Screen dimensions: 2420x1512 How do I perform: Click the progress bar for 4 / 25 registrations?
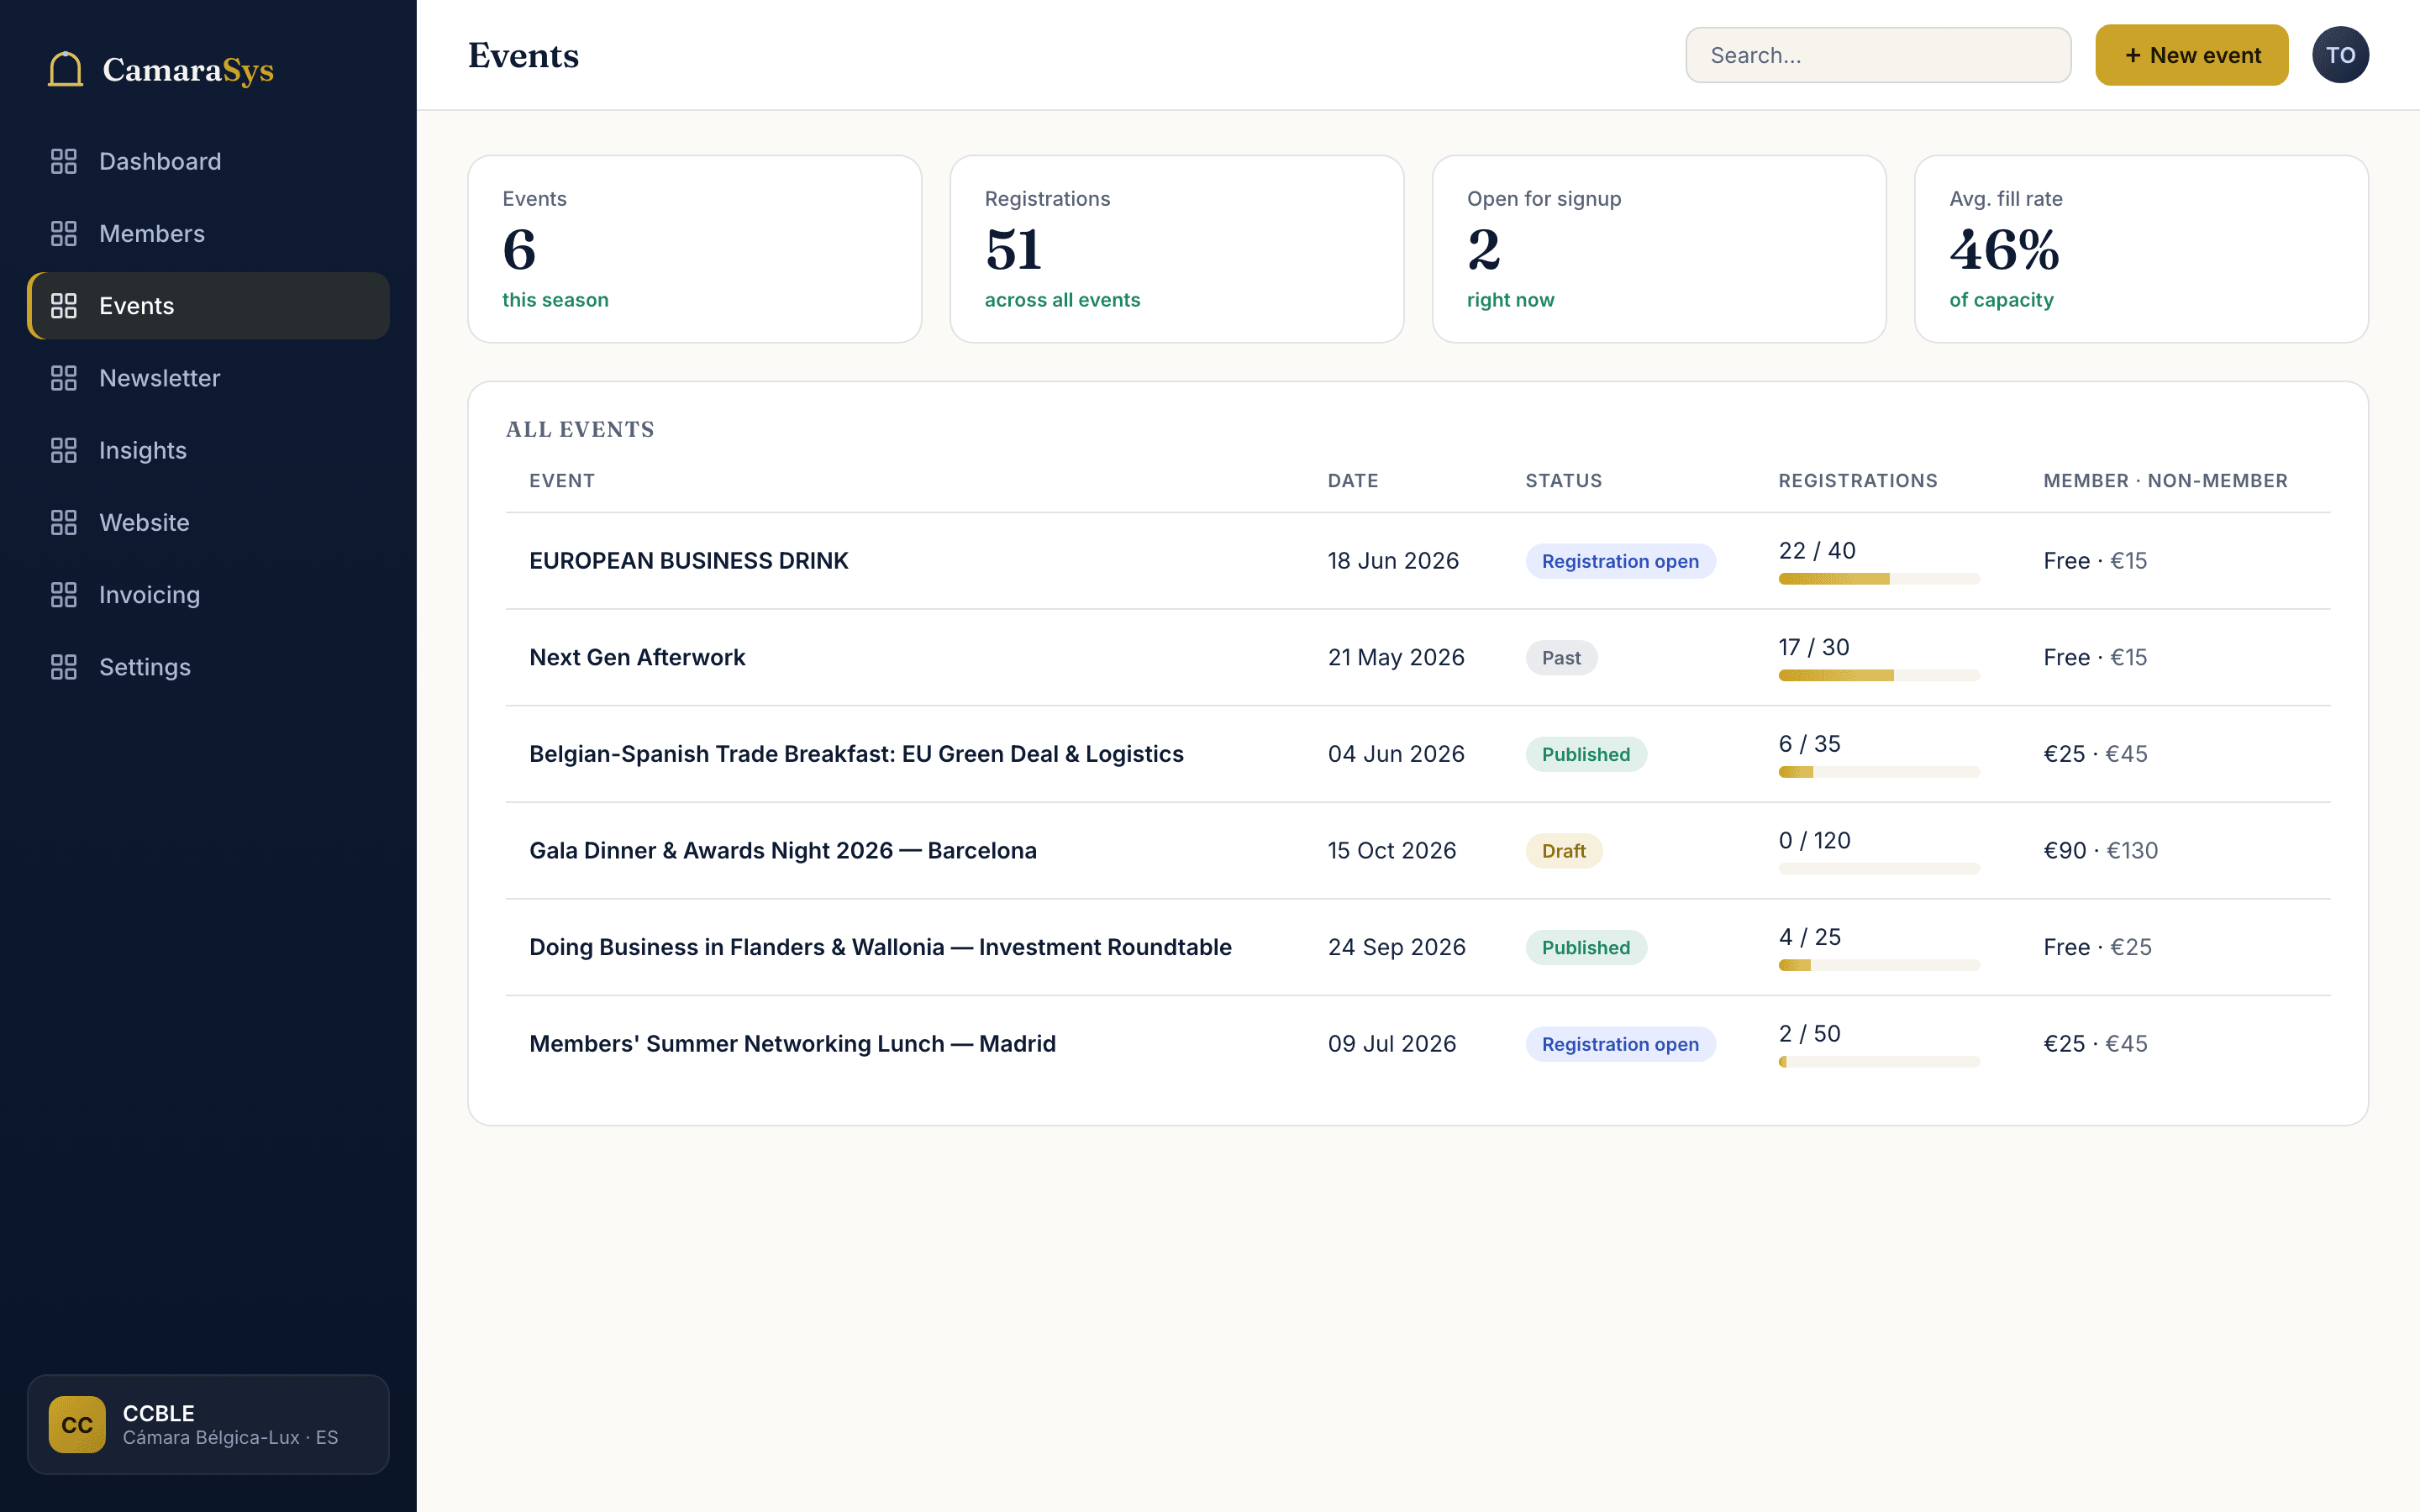pyautogui.click(x=1879, y=965)
